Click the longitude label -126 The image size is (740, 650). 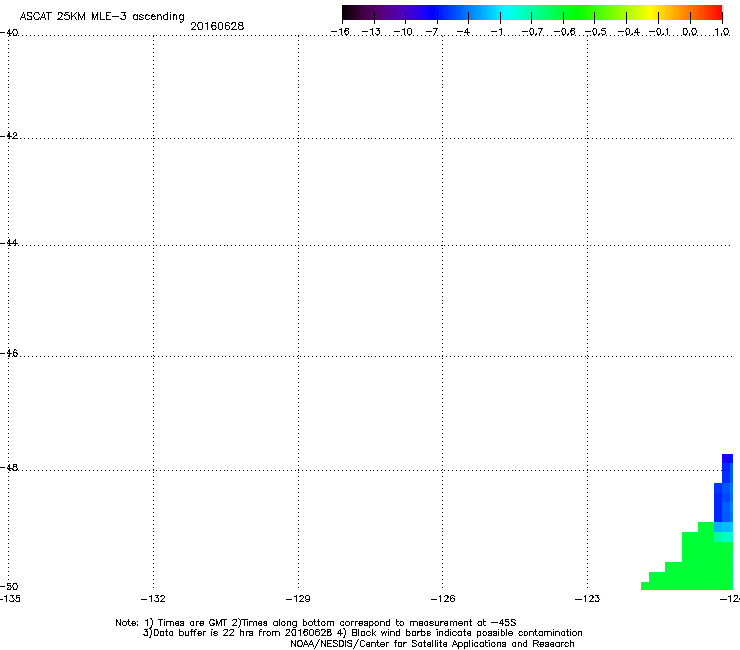443,599
